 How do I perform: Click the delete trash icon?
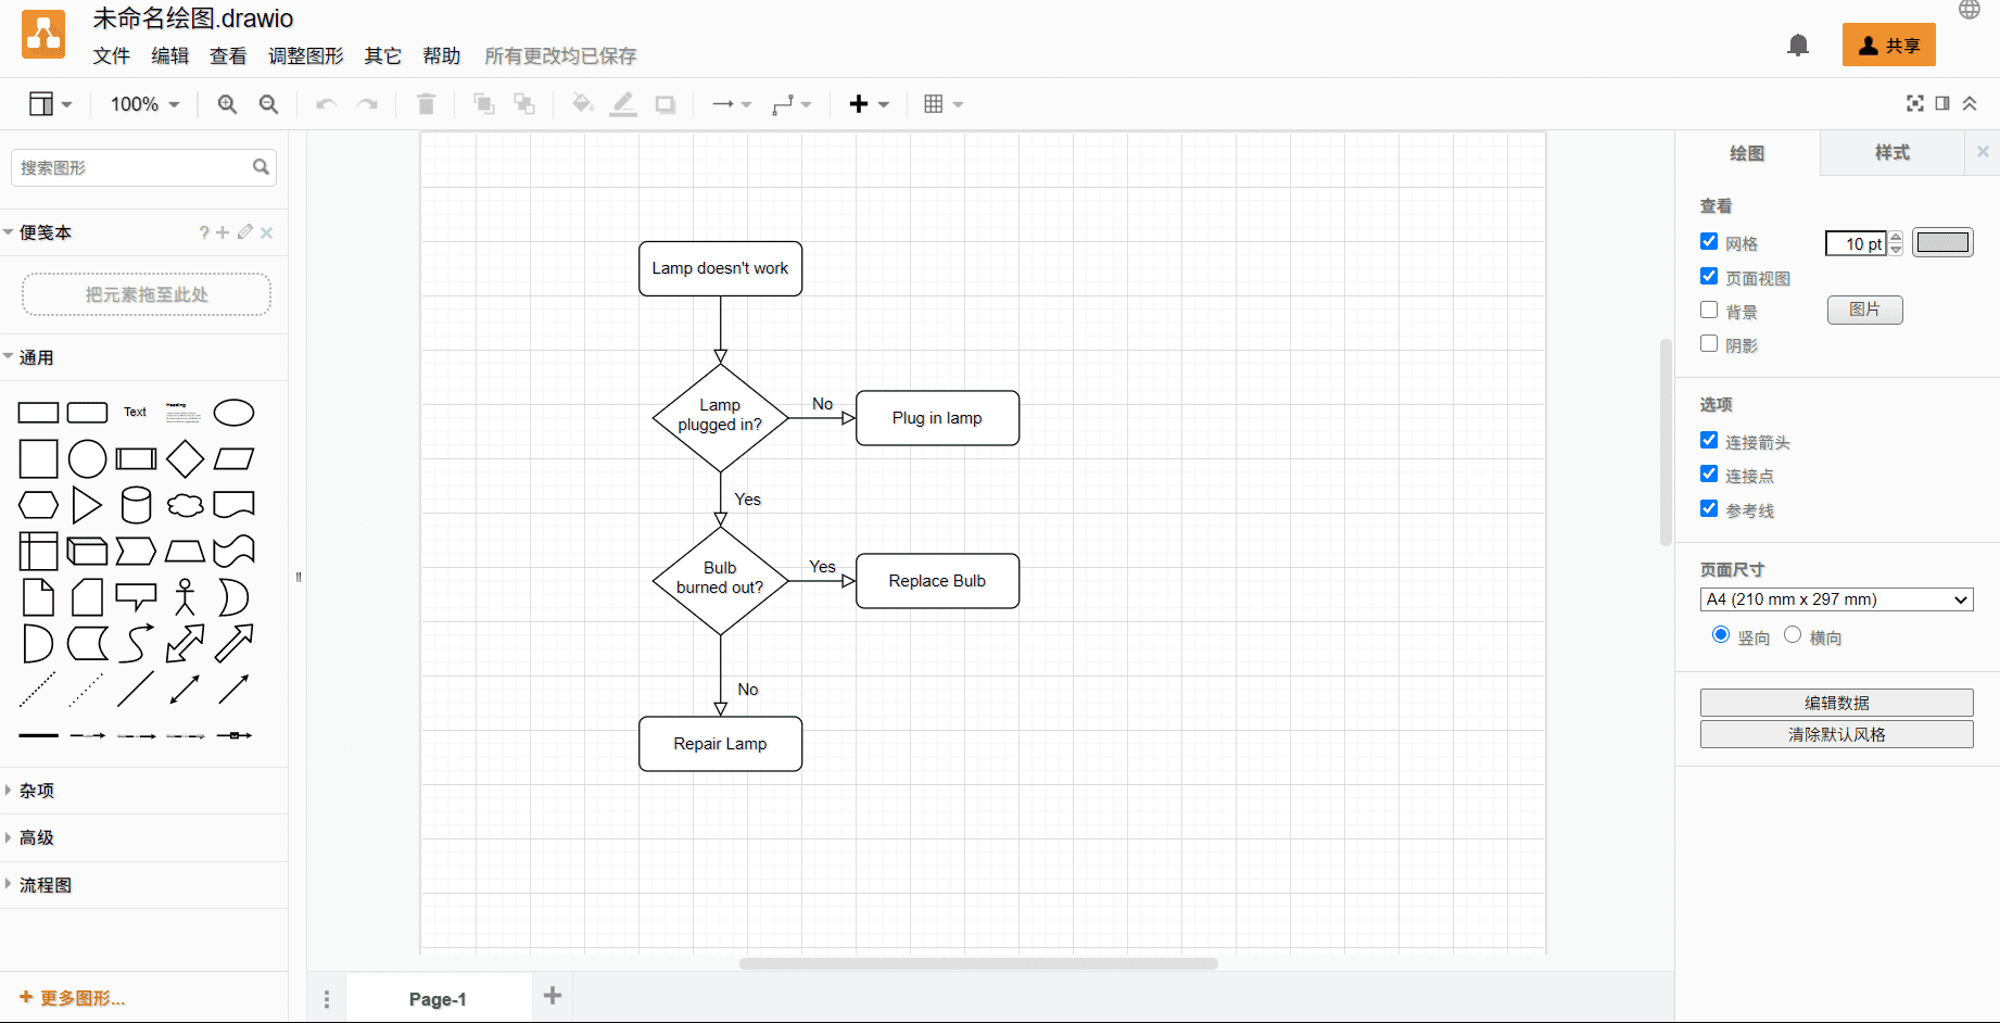pos(426,104)
